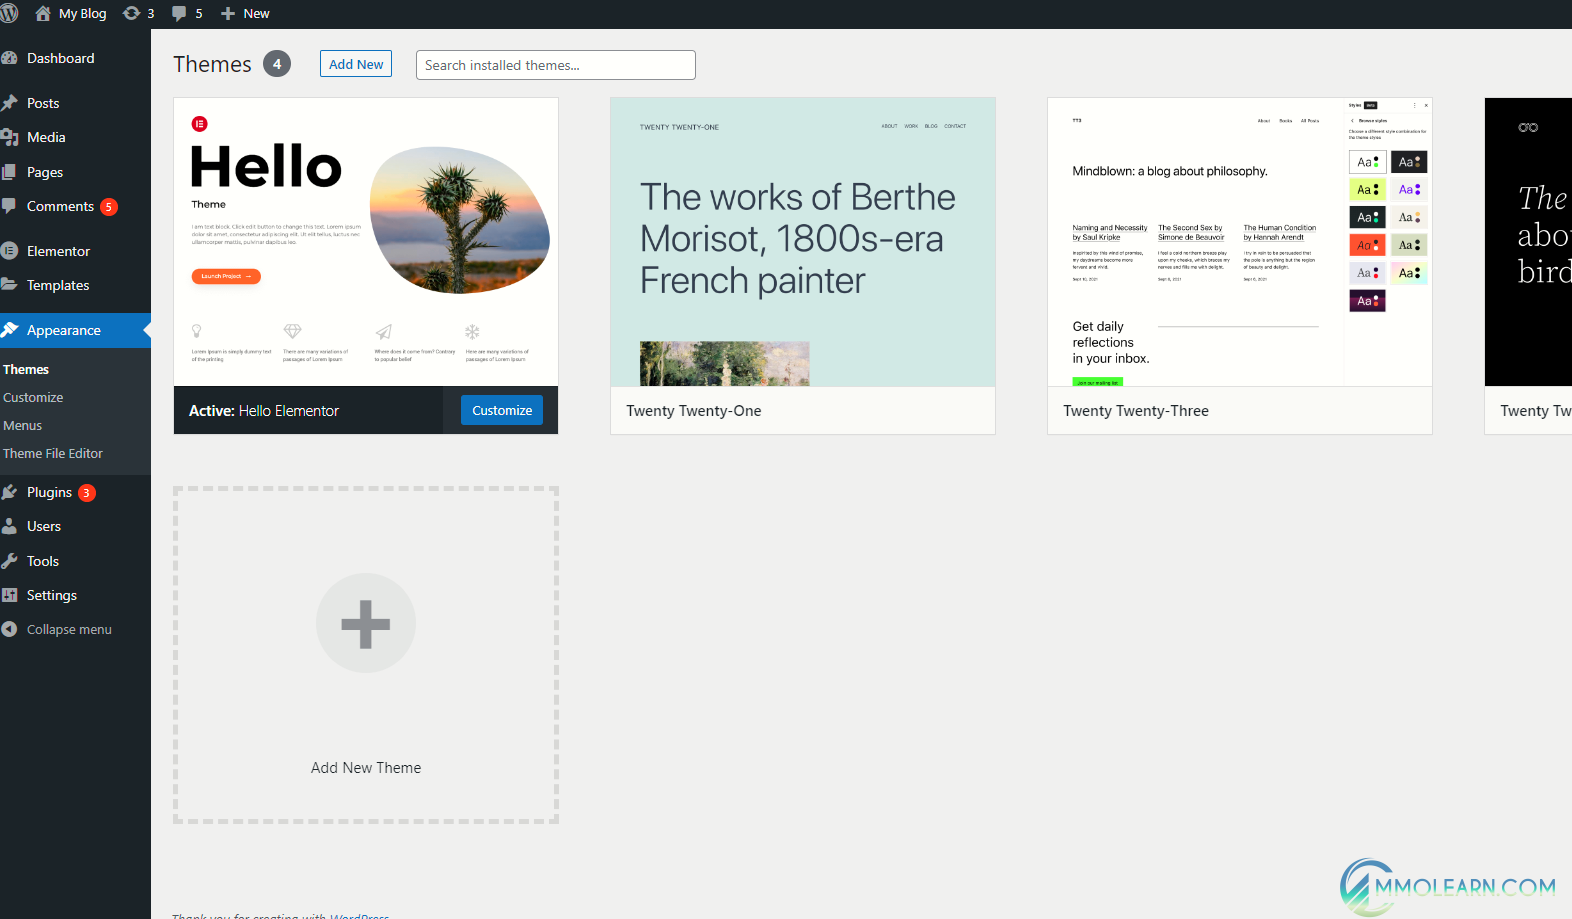
Task: Click the theme count badge 4
Action: (x=277, y=64)
